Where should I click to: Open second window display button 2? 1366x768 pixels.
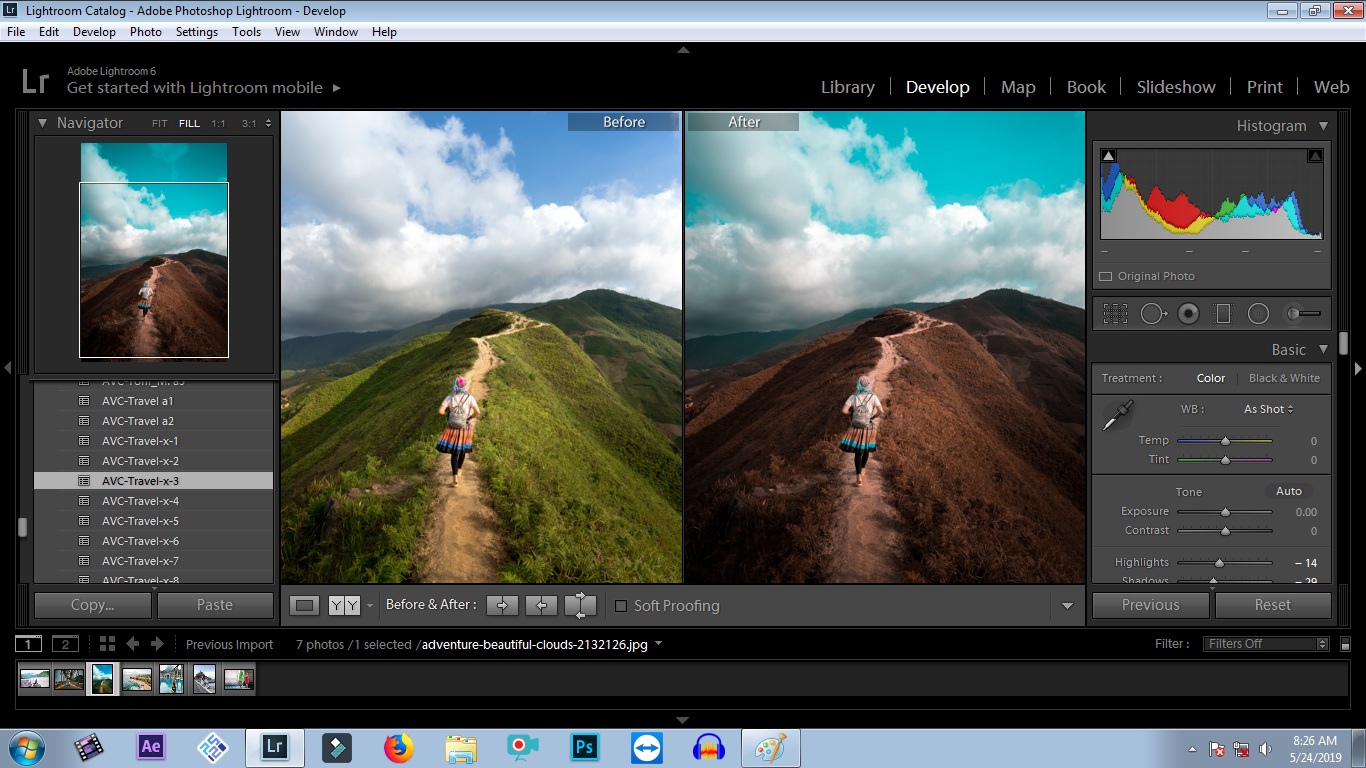pos(65,644)
